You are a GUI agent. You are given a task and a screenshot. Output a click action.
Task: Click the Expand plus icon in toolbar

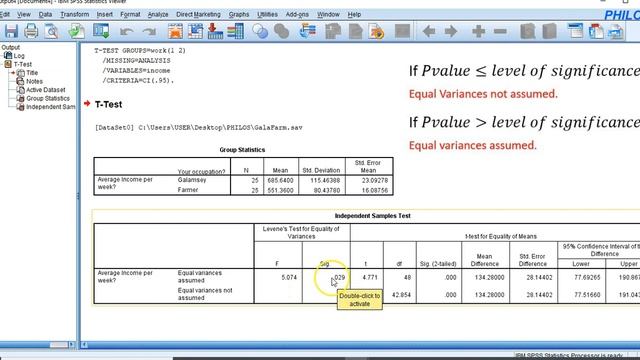point(478,31)
